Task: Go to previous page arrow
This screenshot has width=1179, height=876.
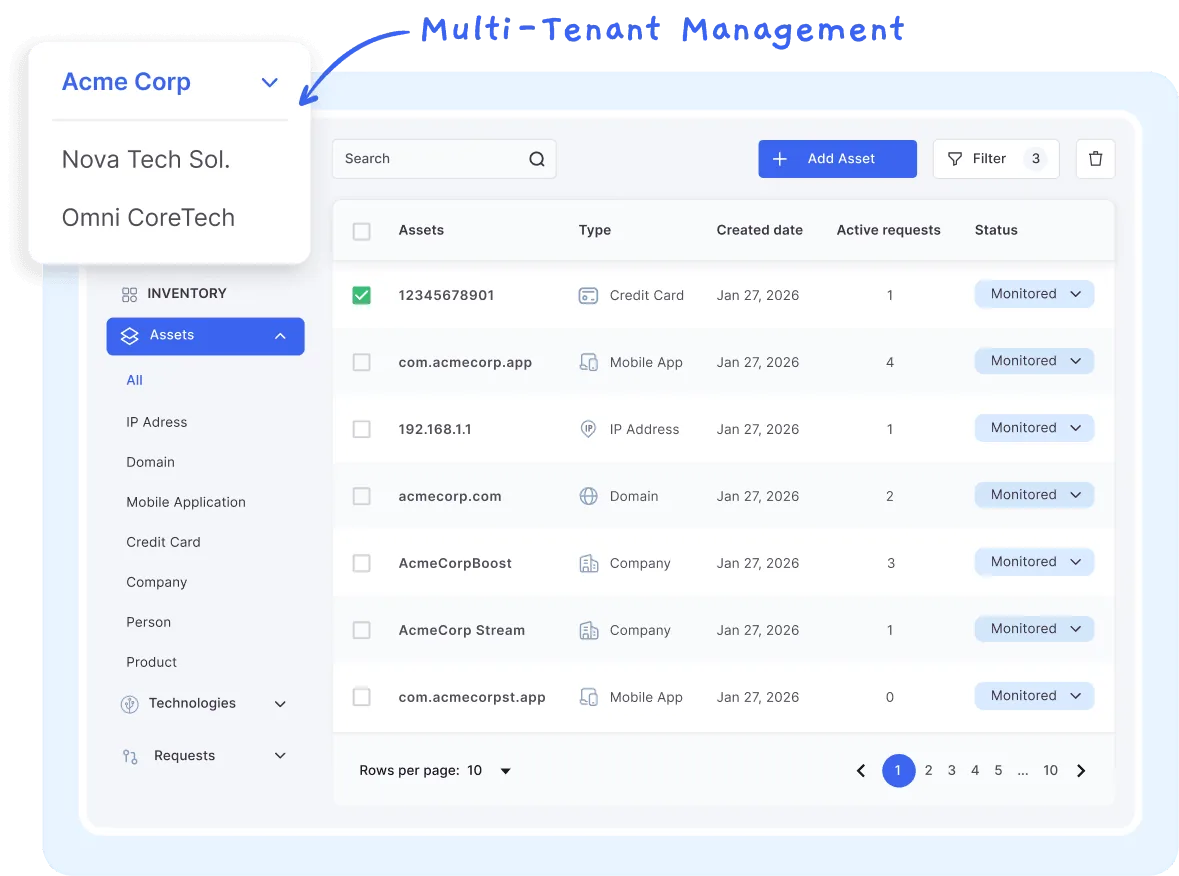Action: pyautogui.click(x=860, y=771)
